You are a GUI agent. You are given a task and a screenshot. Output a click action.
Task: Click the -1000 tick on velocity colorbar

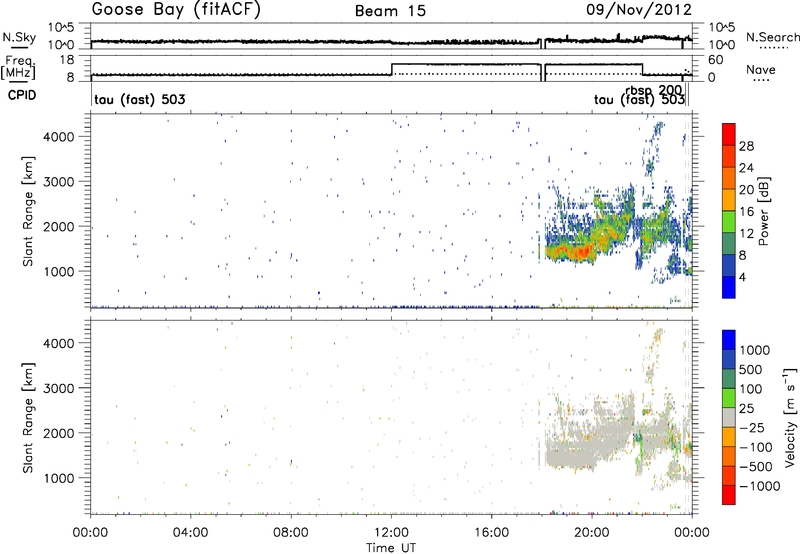pos(760,486)
